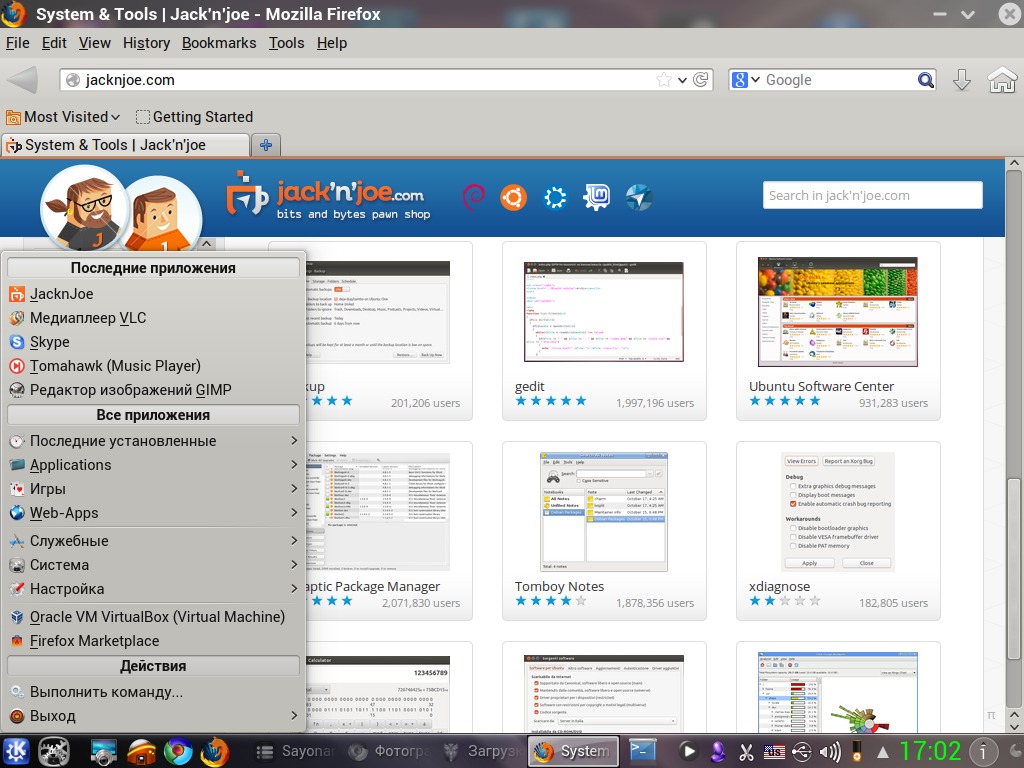The width and height of the screenshot is (1024, 768).
Task: Select the System & Tools browser tab
Action: click(127, 145)
